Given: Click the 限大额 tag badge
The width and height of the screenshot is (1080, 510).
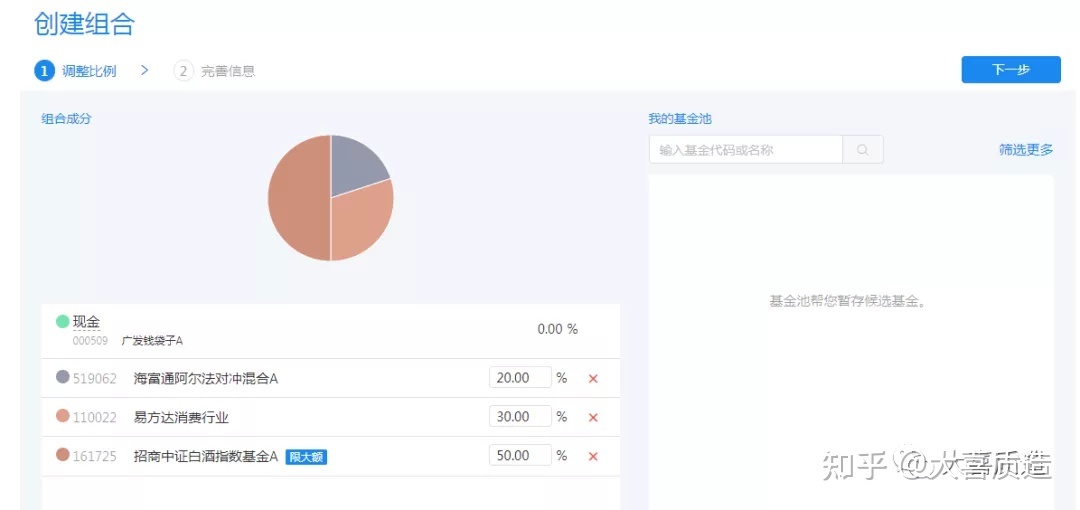Looking at the screenshot, I should tap(307, 457).
